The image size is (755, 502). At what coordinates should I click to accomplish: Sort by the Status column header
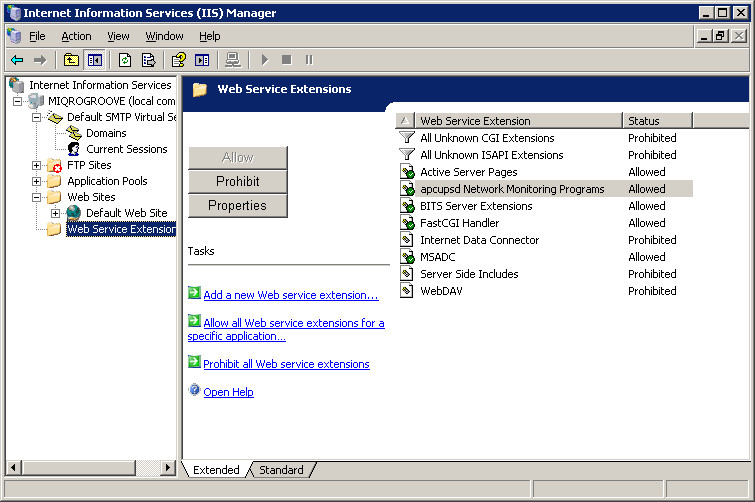pos(657,121)
